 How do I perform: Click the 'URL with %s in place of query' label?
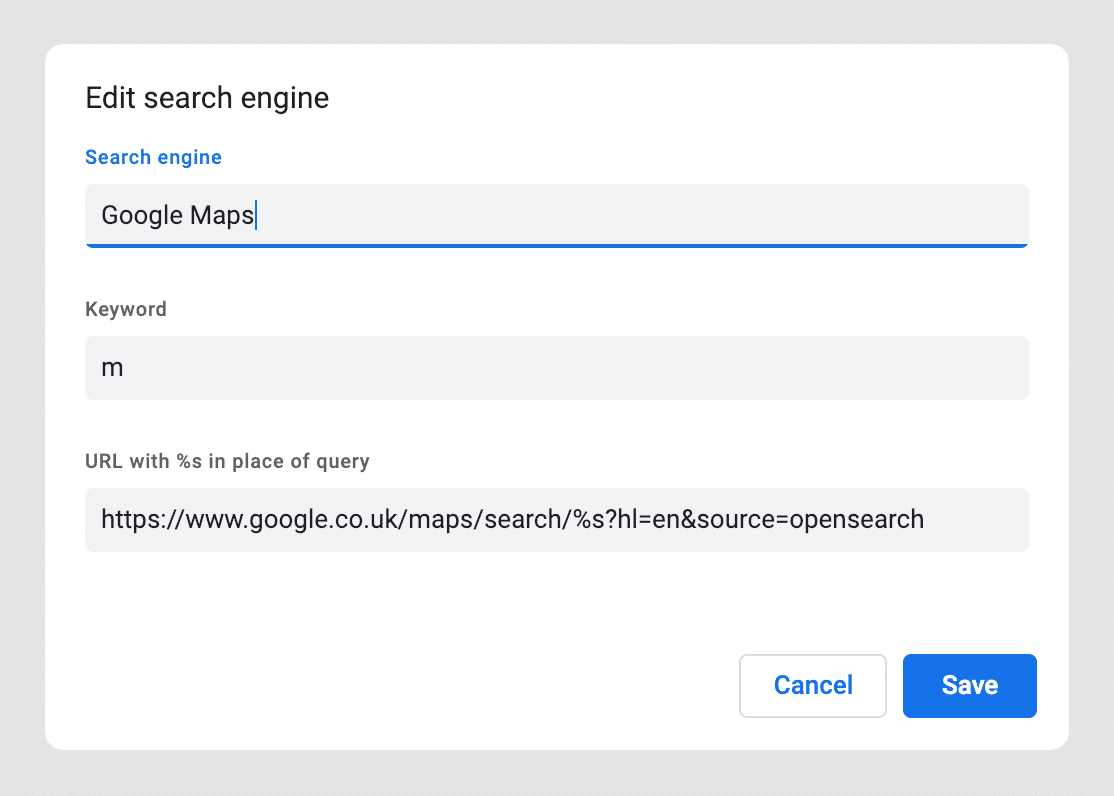point(227,461)
